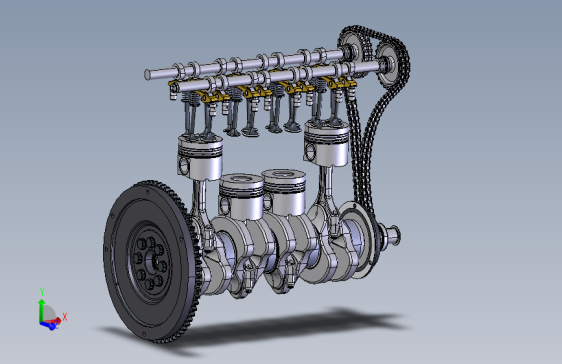Pick the raised piston nearest the timing chain
Viewport: 562px width, 364px height.
click(x=326, y=143)
